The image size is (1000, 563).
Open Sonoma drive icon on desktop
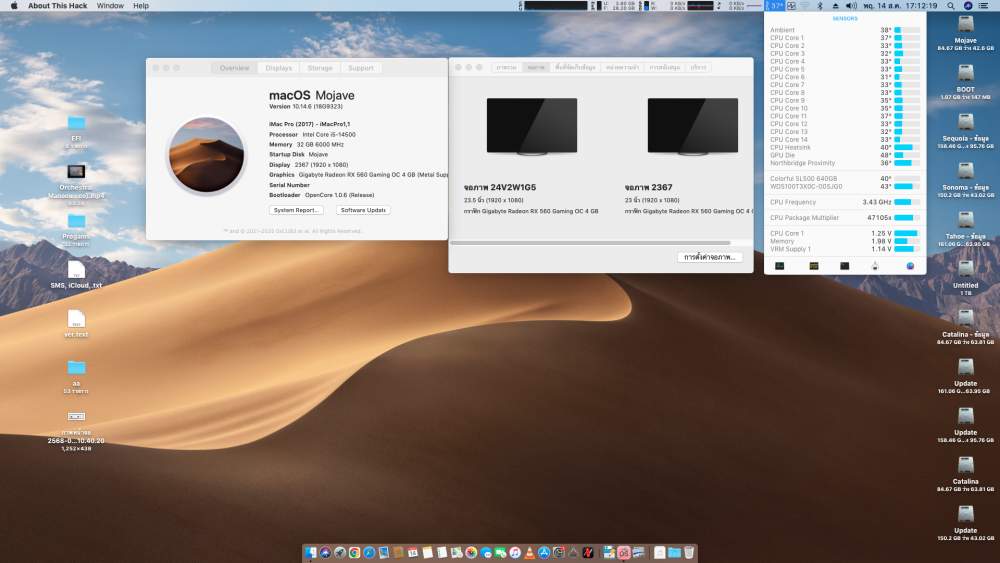tap(966, 171)
